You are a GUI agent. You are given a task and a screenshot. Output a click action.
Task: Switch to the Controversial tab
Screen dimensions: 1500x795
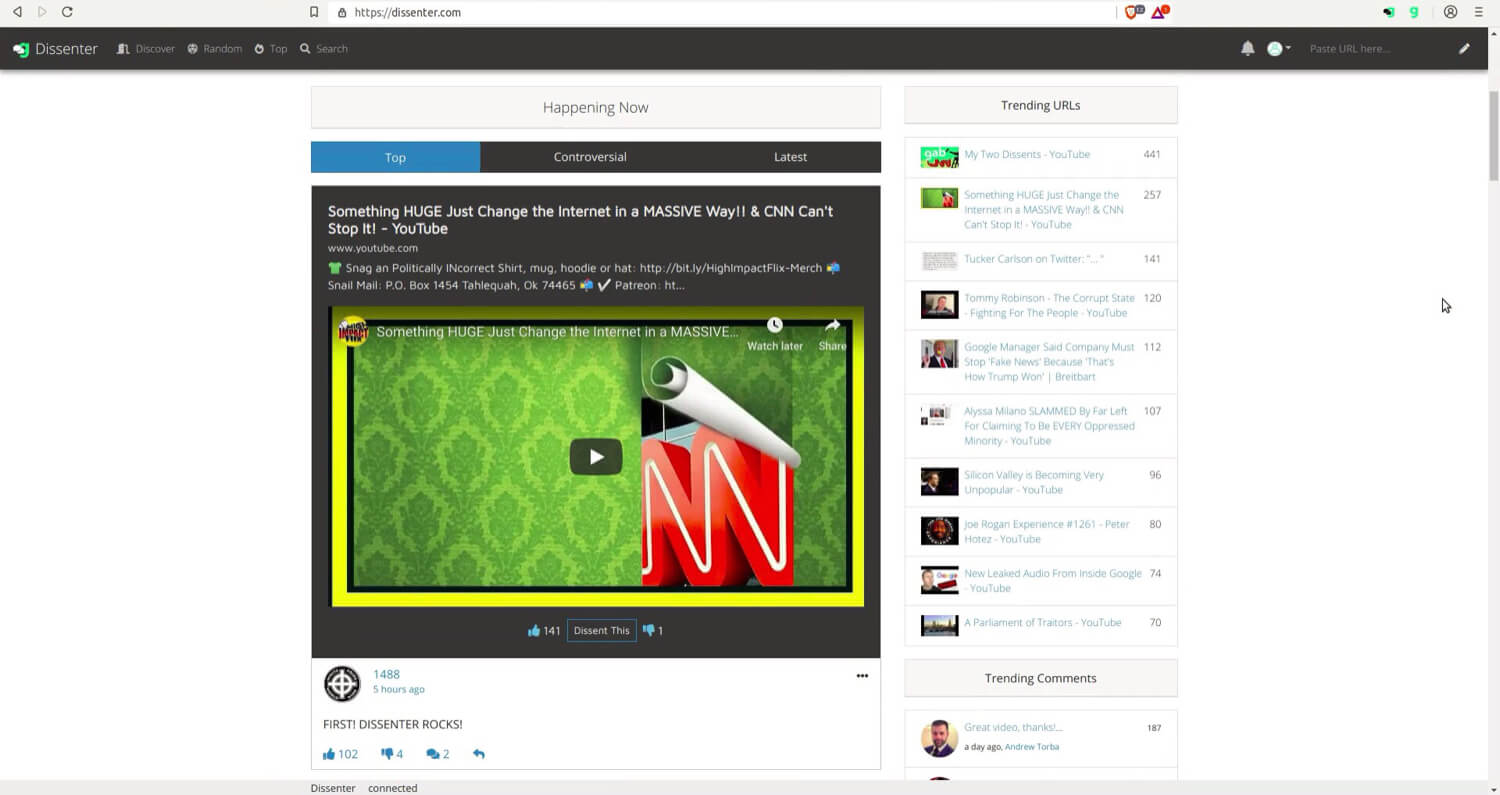590,157
